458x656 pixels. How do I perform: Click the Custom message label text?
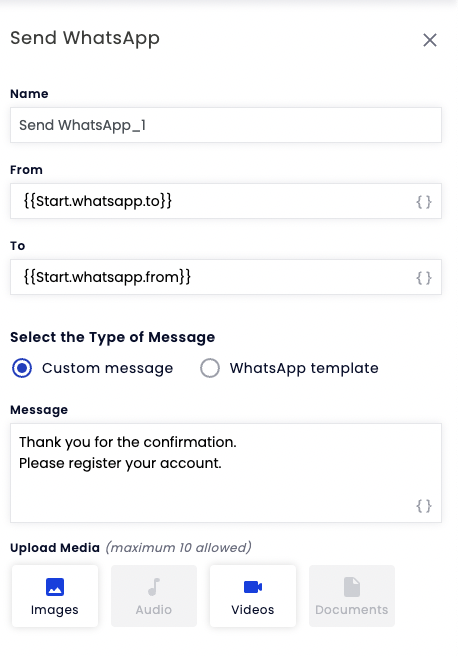[x=107, y=368]
